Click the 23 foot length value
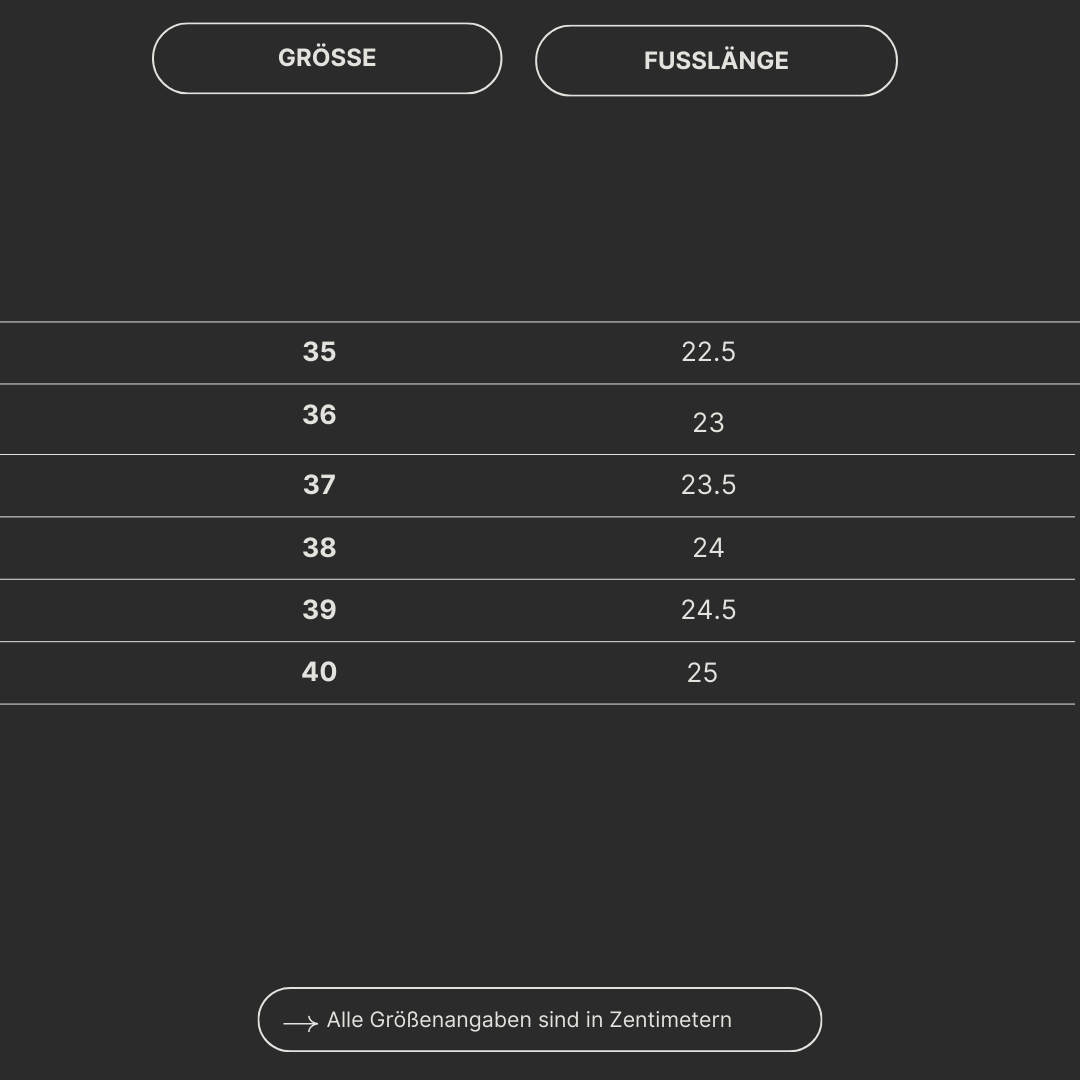1080x1080 pixels. tap(708, 423)
